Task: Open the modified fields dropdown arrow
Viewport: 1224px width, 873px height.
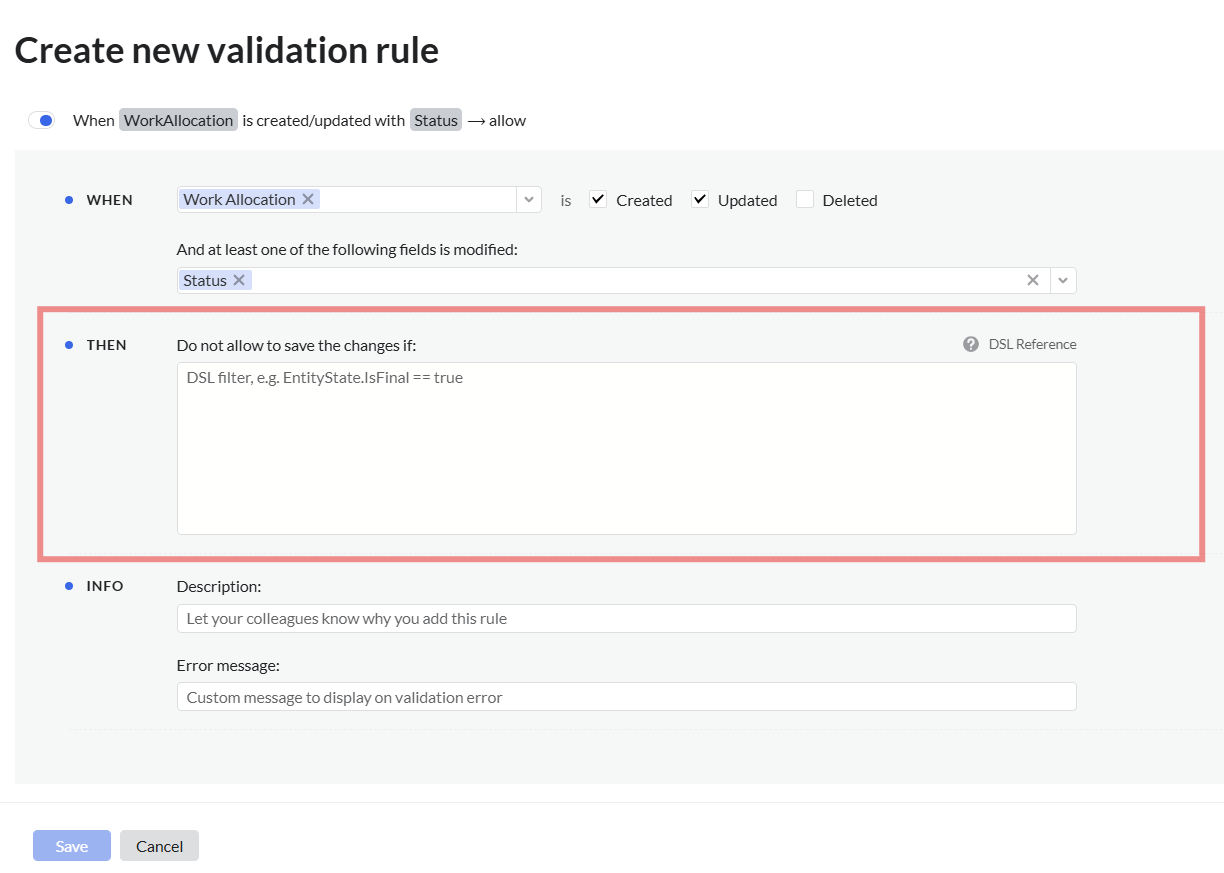Action: point(1063,280)
